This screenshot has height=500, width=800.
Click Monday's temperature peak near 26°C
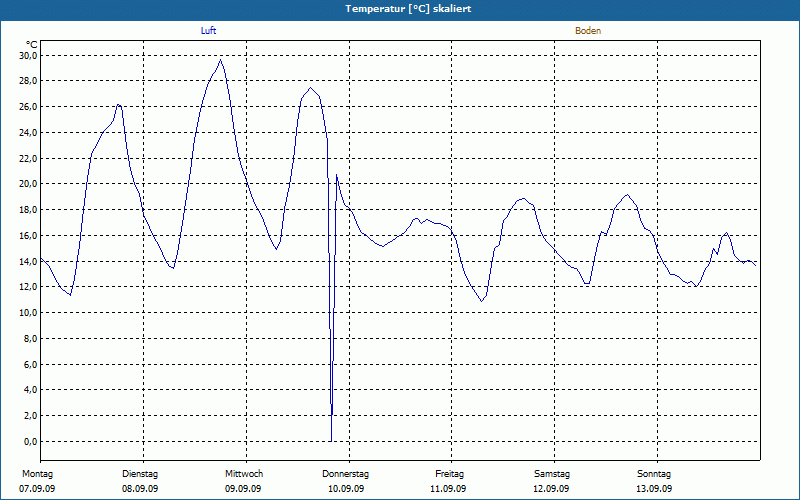point(118,105)
